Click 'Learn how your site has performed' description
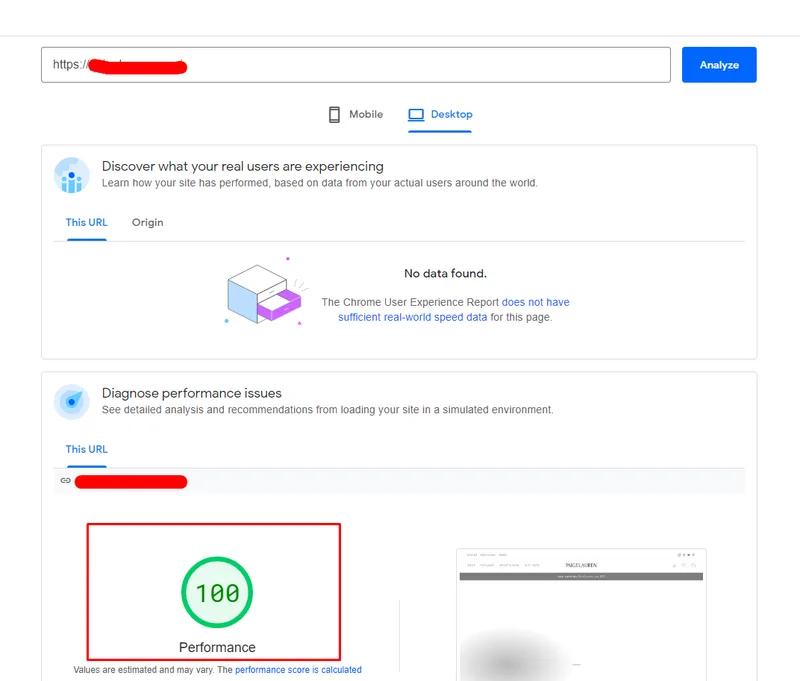The height and width of the screenshot is (681, 800). click(x=319, y=183)
